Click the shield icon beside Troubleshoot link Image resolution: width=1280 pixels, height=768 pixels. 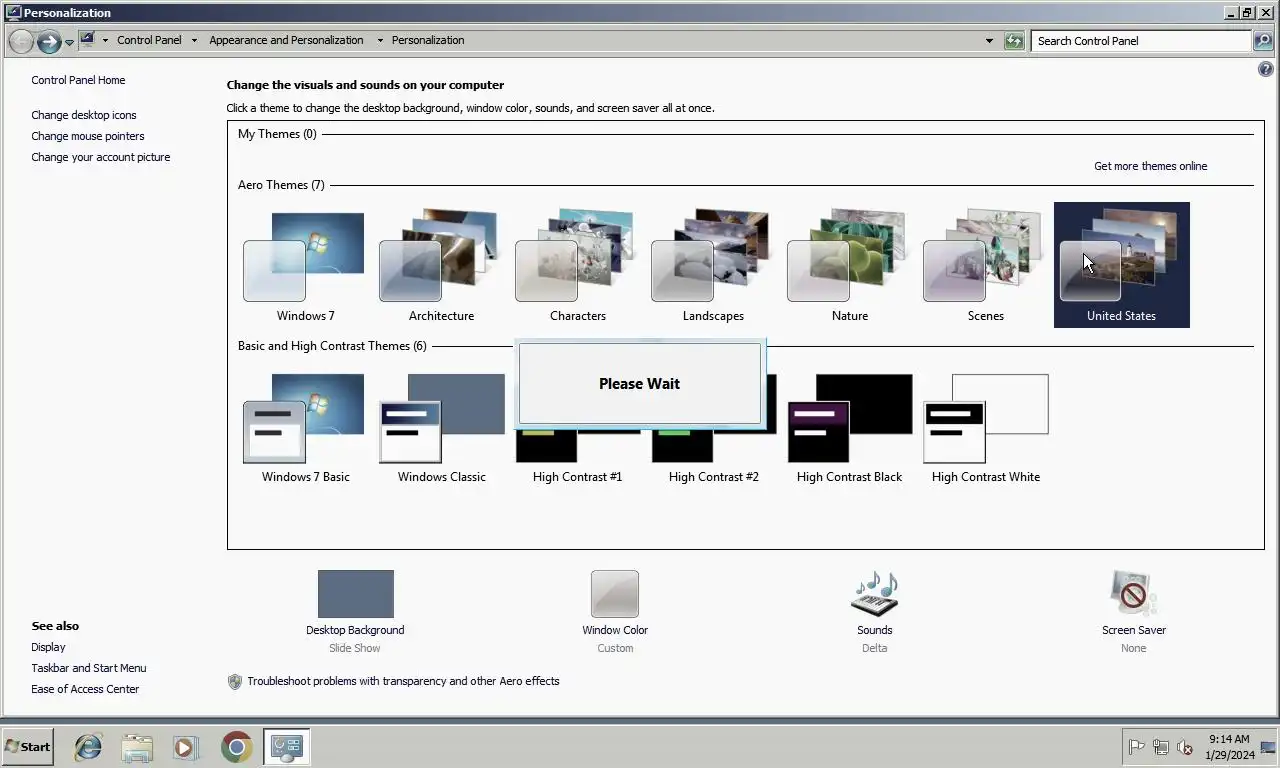[235, 681]
